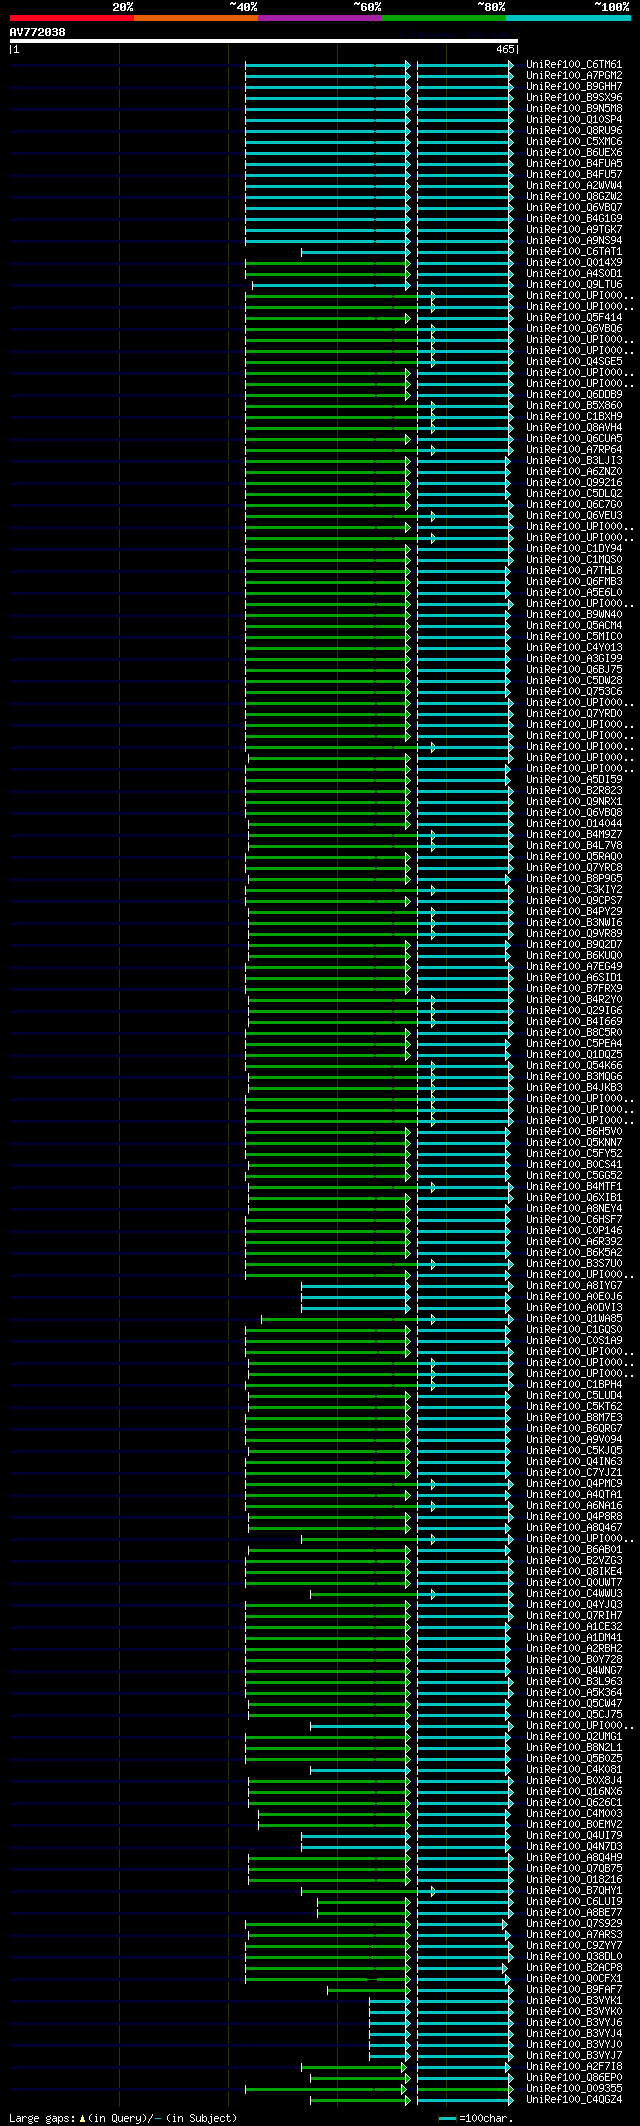Select hit label UniRef100_A6R392
640x2126 pixels.
(x=574, y=1241)
